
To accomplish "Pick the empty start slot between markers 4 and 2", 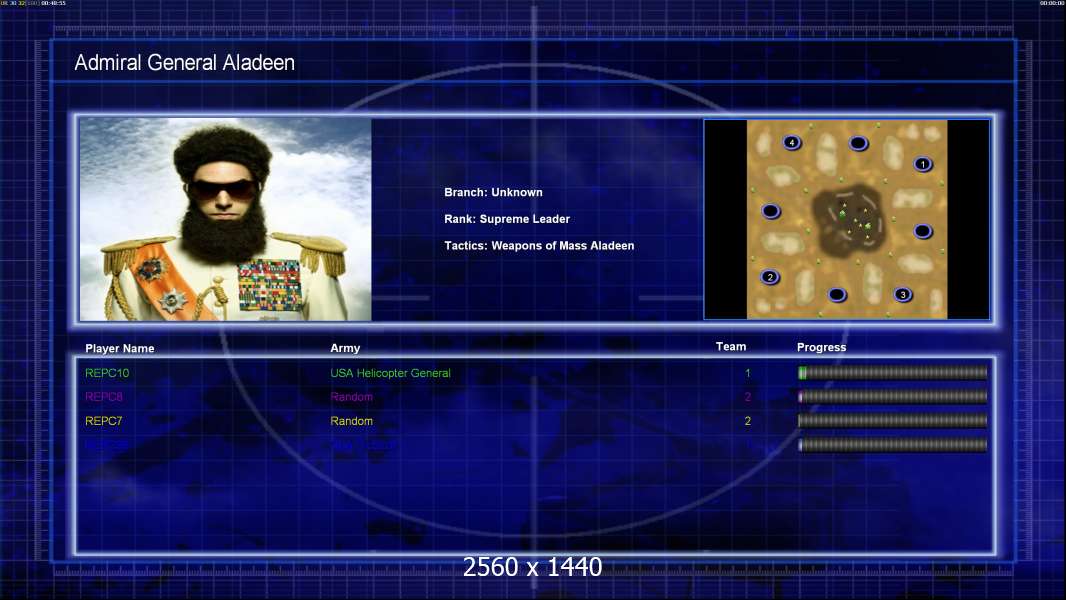I will click(x=770, y=211).
